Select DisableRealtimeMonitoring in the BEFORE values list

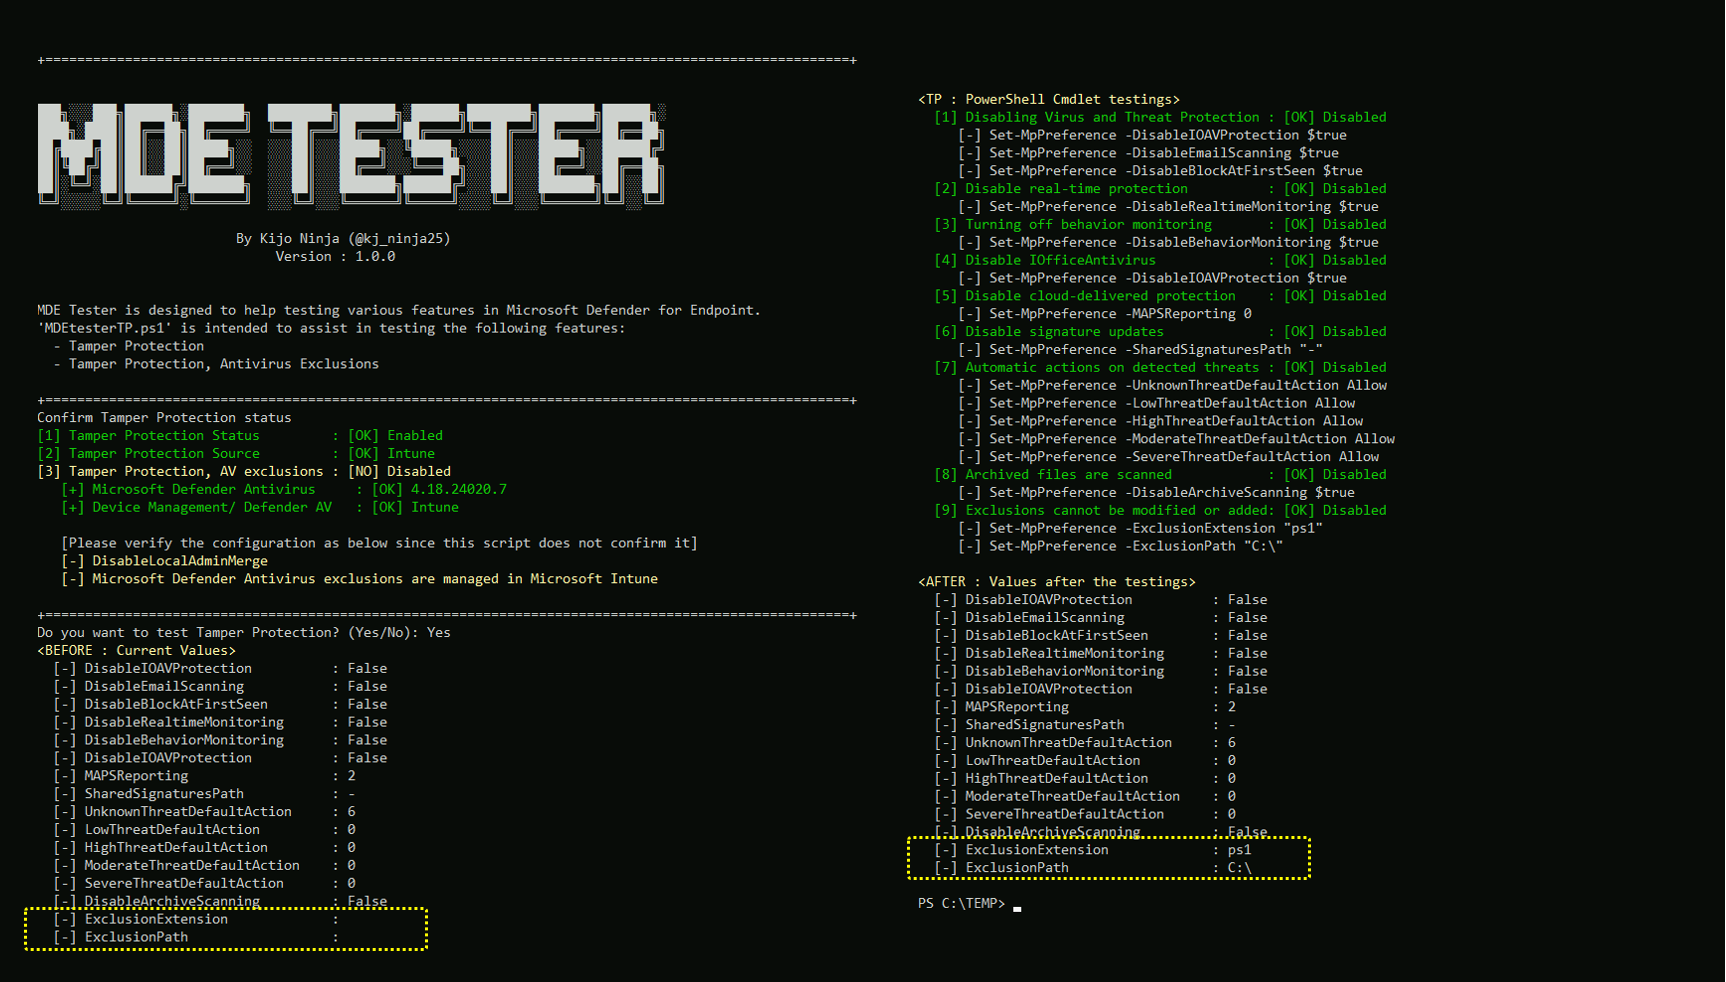coord(220,723)
